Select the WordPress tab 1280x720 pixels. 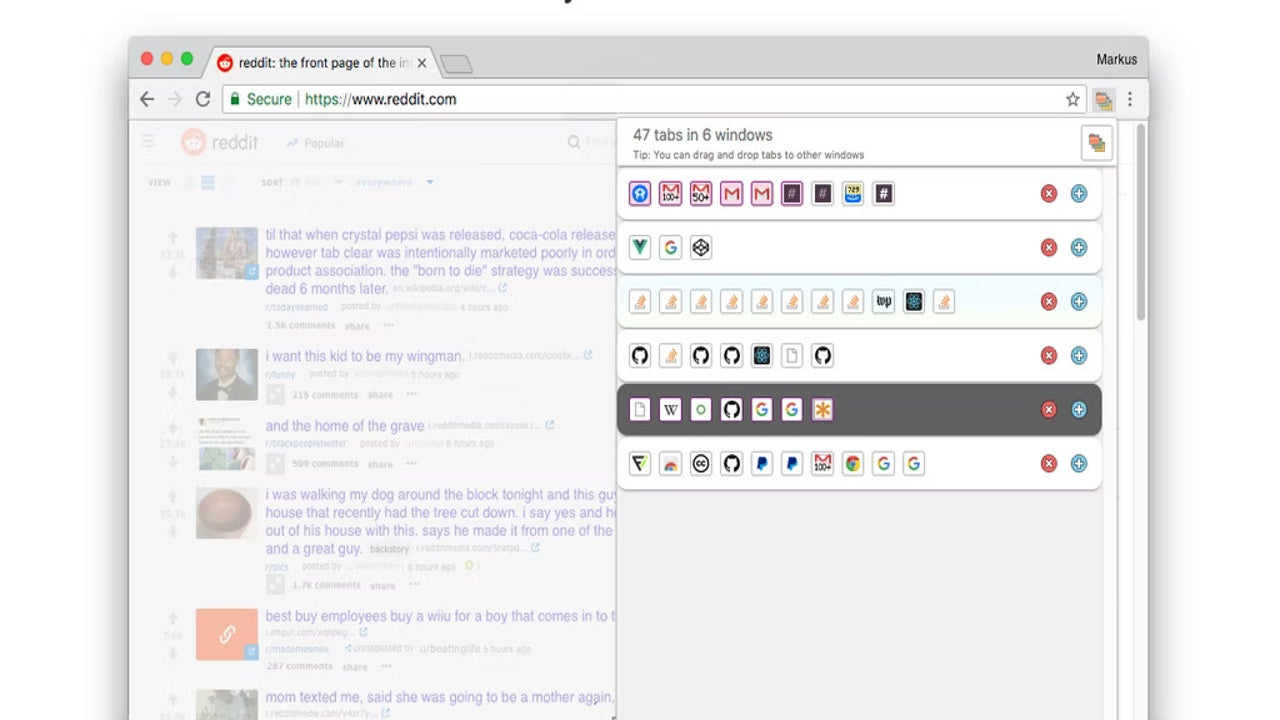click(883, 301)
